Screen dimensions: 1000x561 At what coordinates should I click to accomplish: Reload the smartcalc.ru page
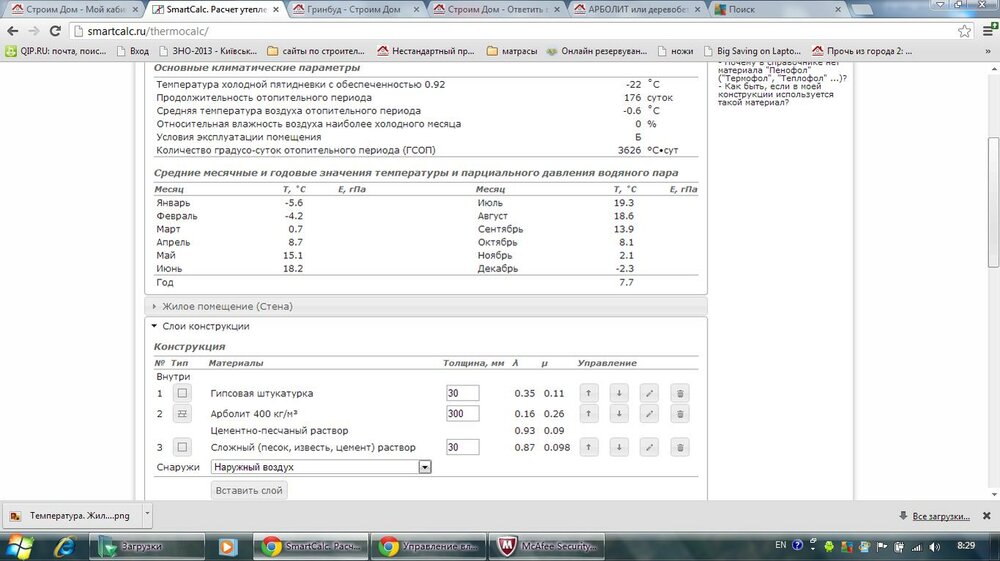(x=55, y=31)
